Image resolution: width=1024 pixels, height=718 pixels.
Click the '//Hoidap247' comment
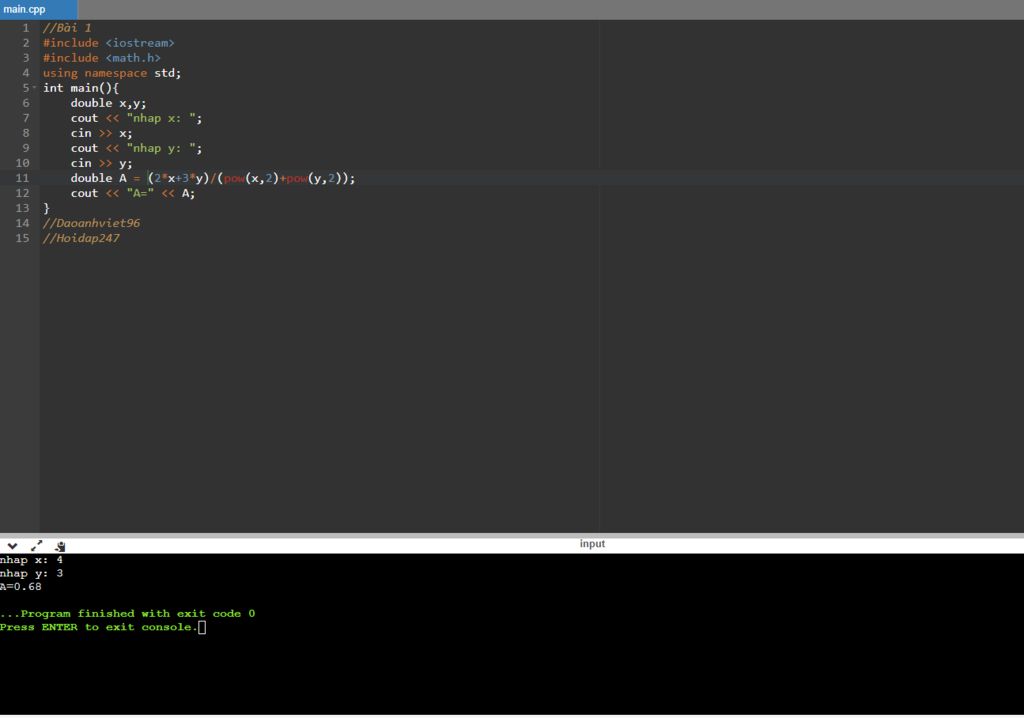[x=81, y=238]
